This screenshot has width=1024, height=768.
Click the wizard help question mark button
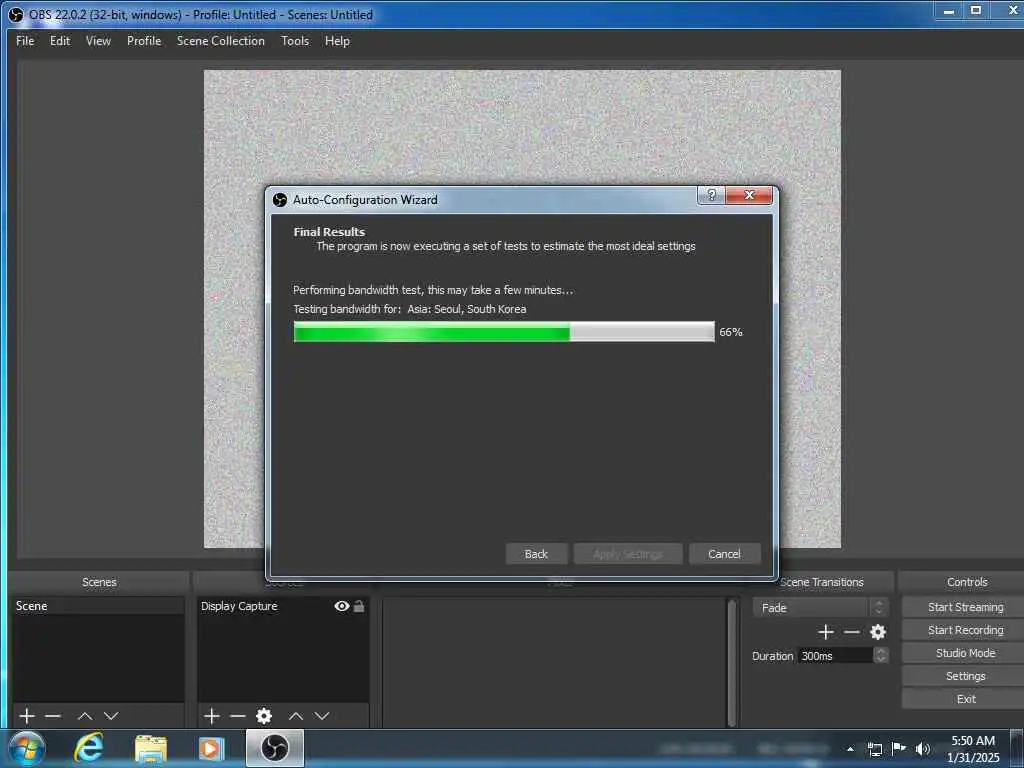[x=711, y=195]
